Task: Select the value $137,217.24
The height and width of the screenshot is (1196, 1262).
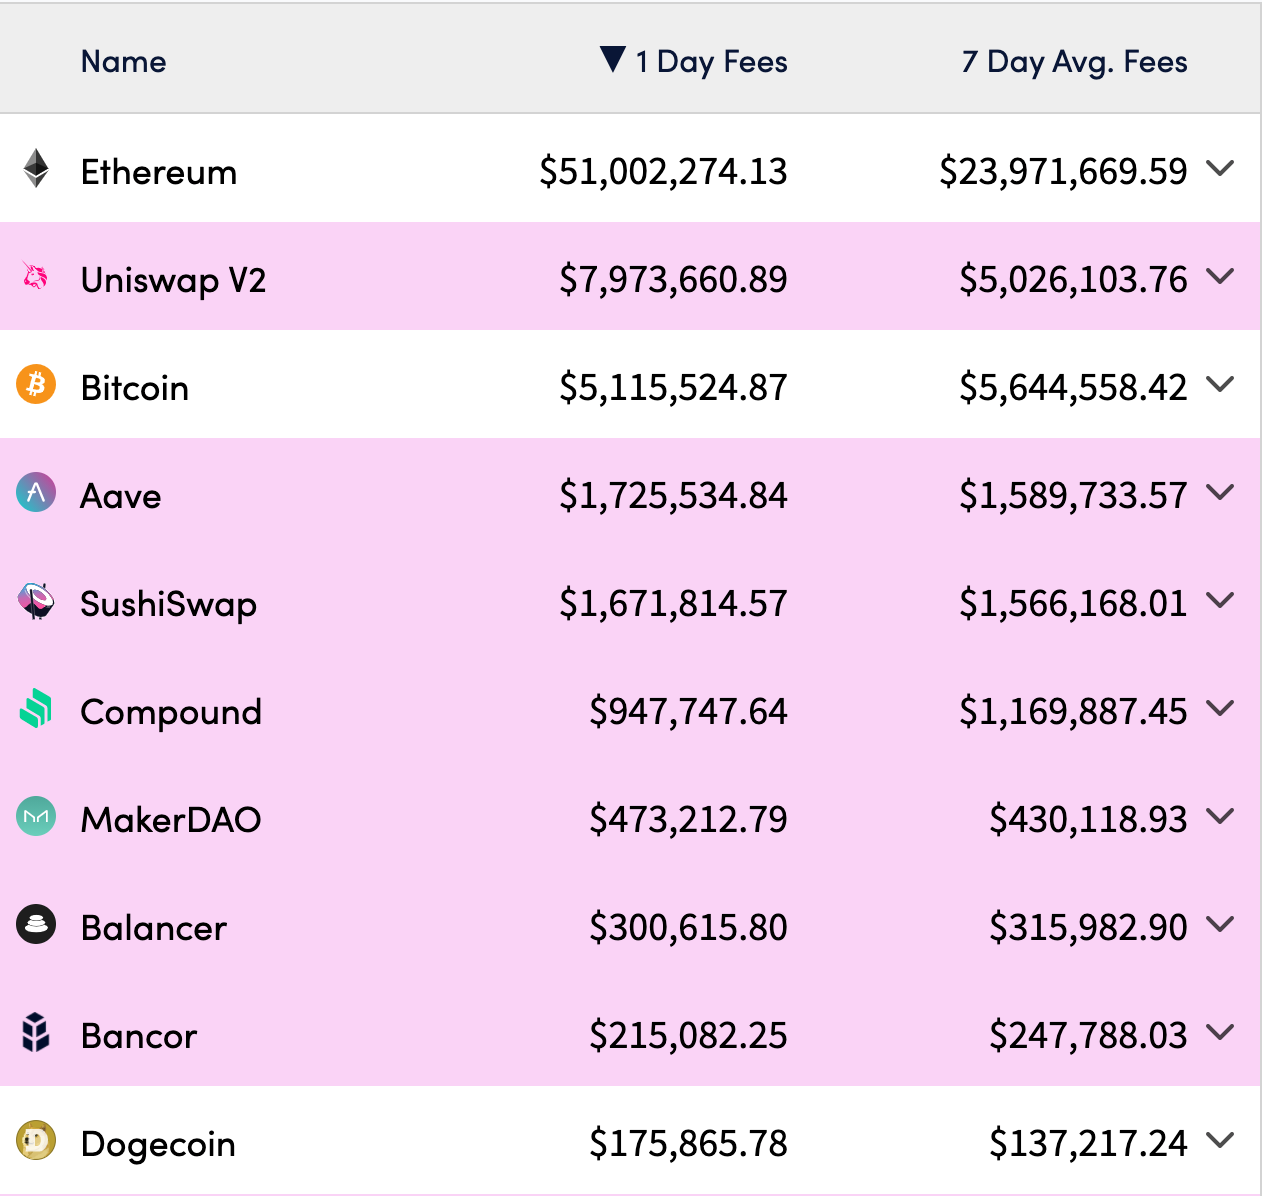Action: (x=1089, y=1144)
